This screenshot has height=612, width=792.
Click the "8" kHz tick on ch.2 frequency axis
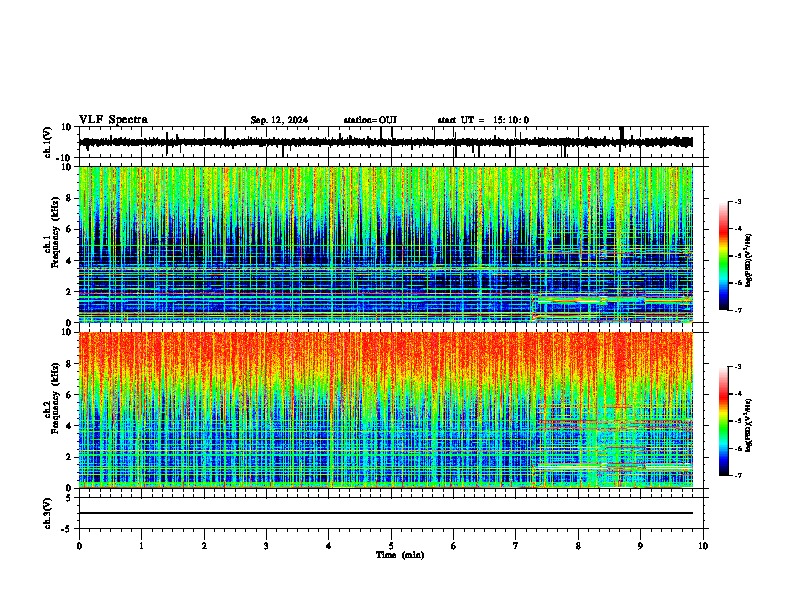click(x=69, y=364)
